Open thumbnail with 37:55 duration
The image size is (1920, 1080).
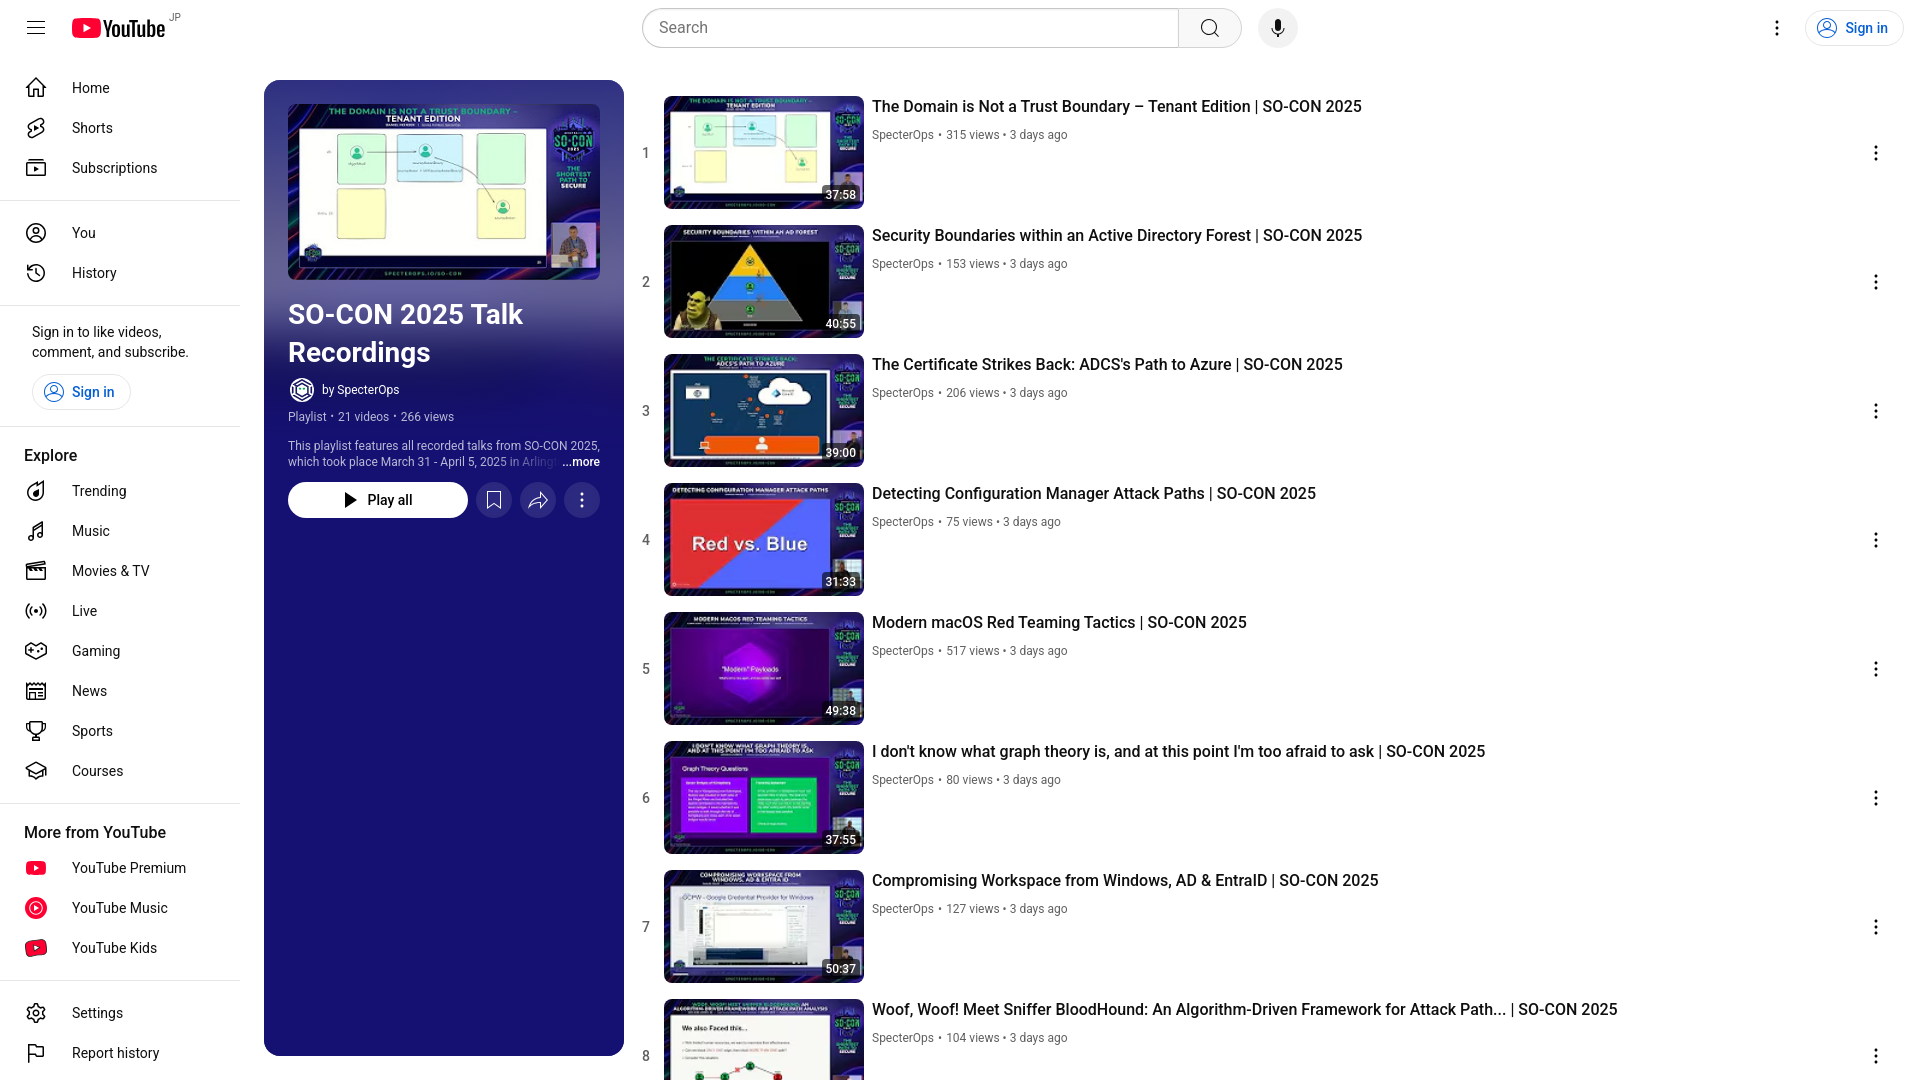(764, 798)
